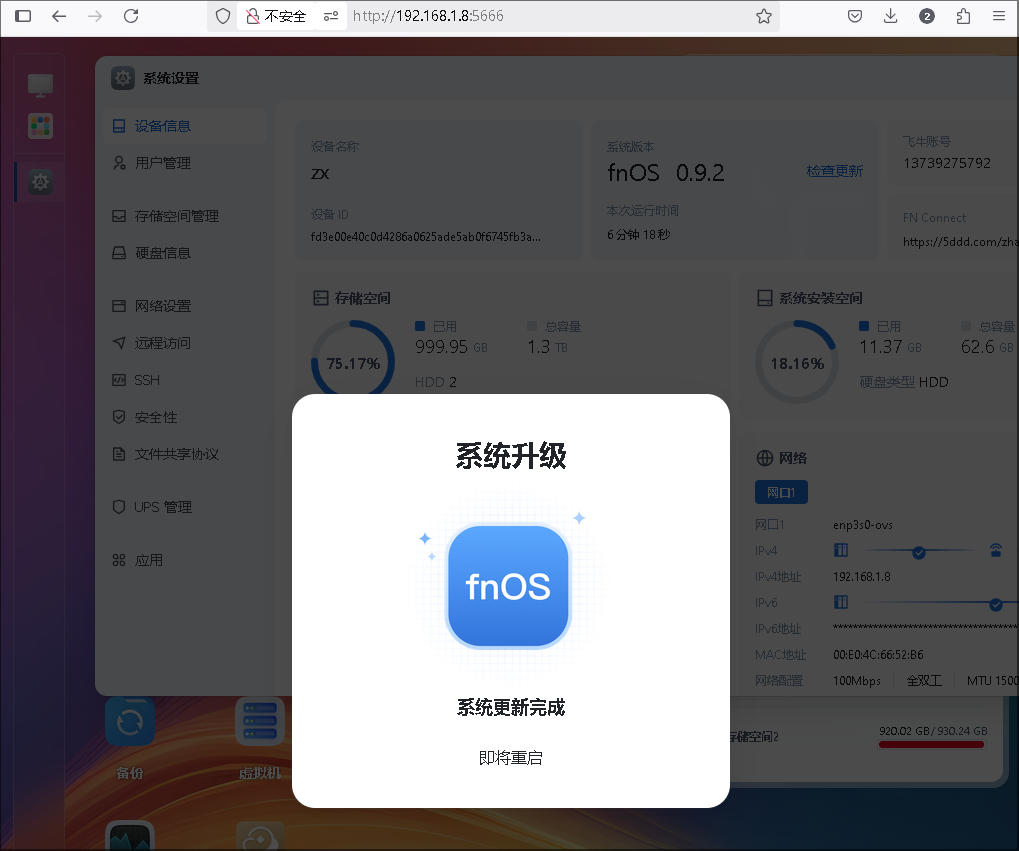Go back using the browser back arrow
Screen dimensions: 1019x851
point(59,16)
